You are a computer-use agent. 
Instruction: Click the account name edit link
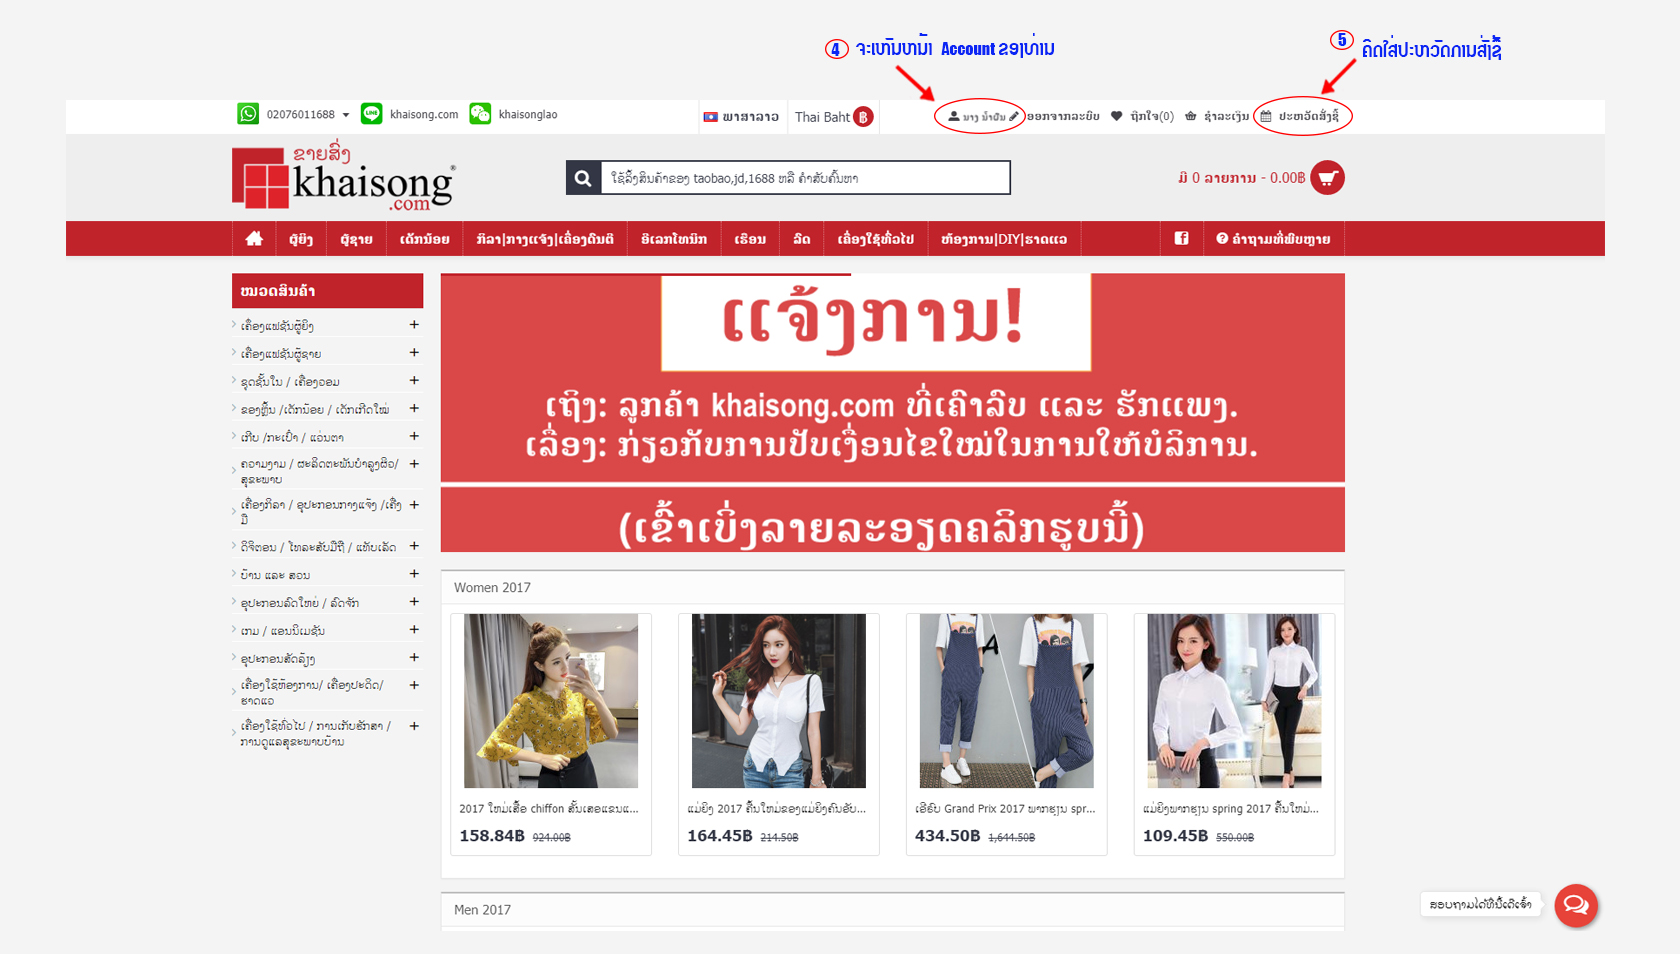point(983,116)
